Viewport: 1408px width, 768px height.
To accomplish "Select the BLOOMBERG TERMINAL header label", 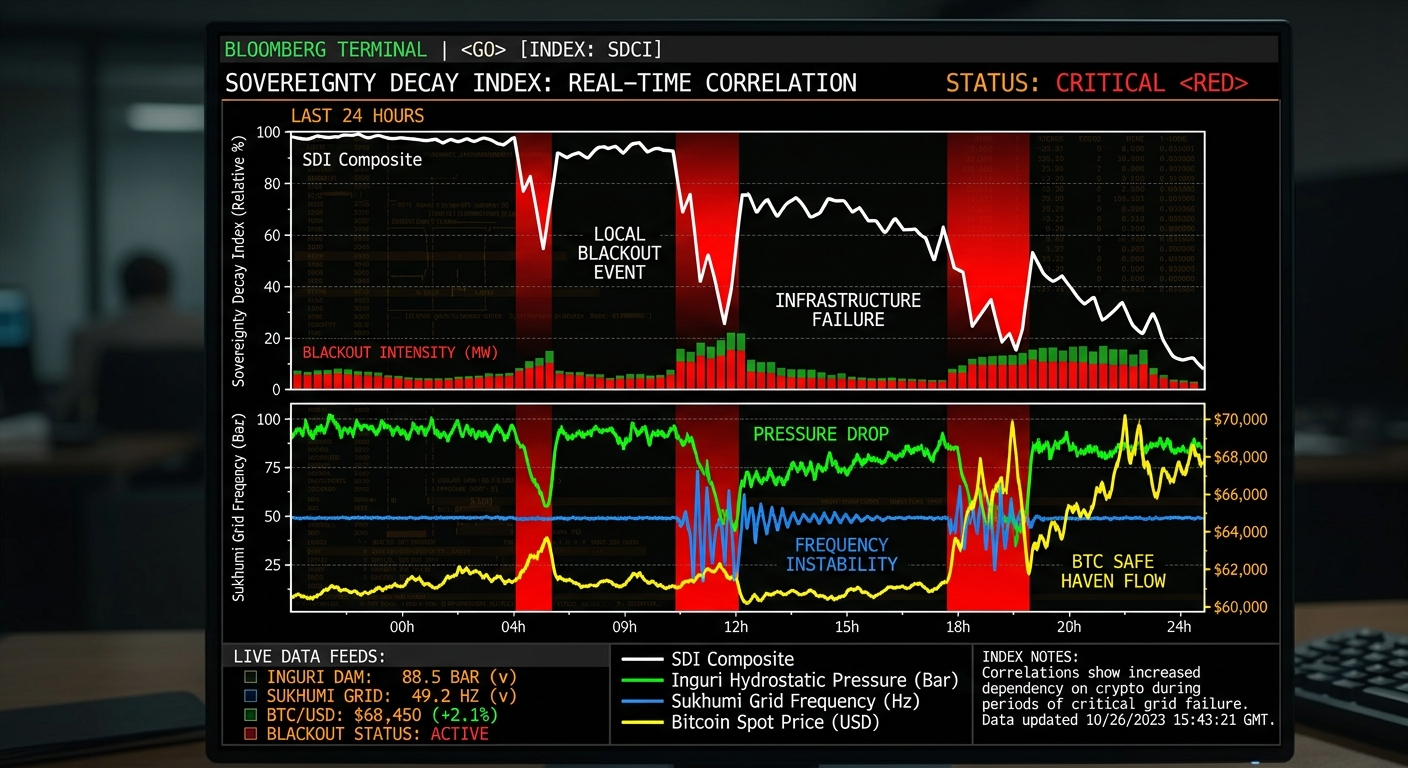I will 325,49.
